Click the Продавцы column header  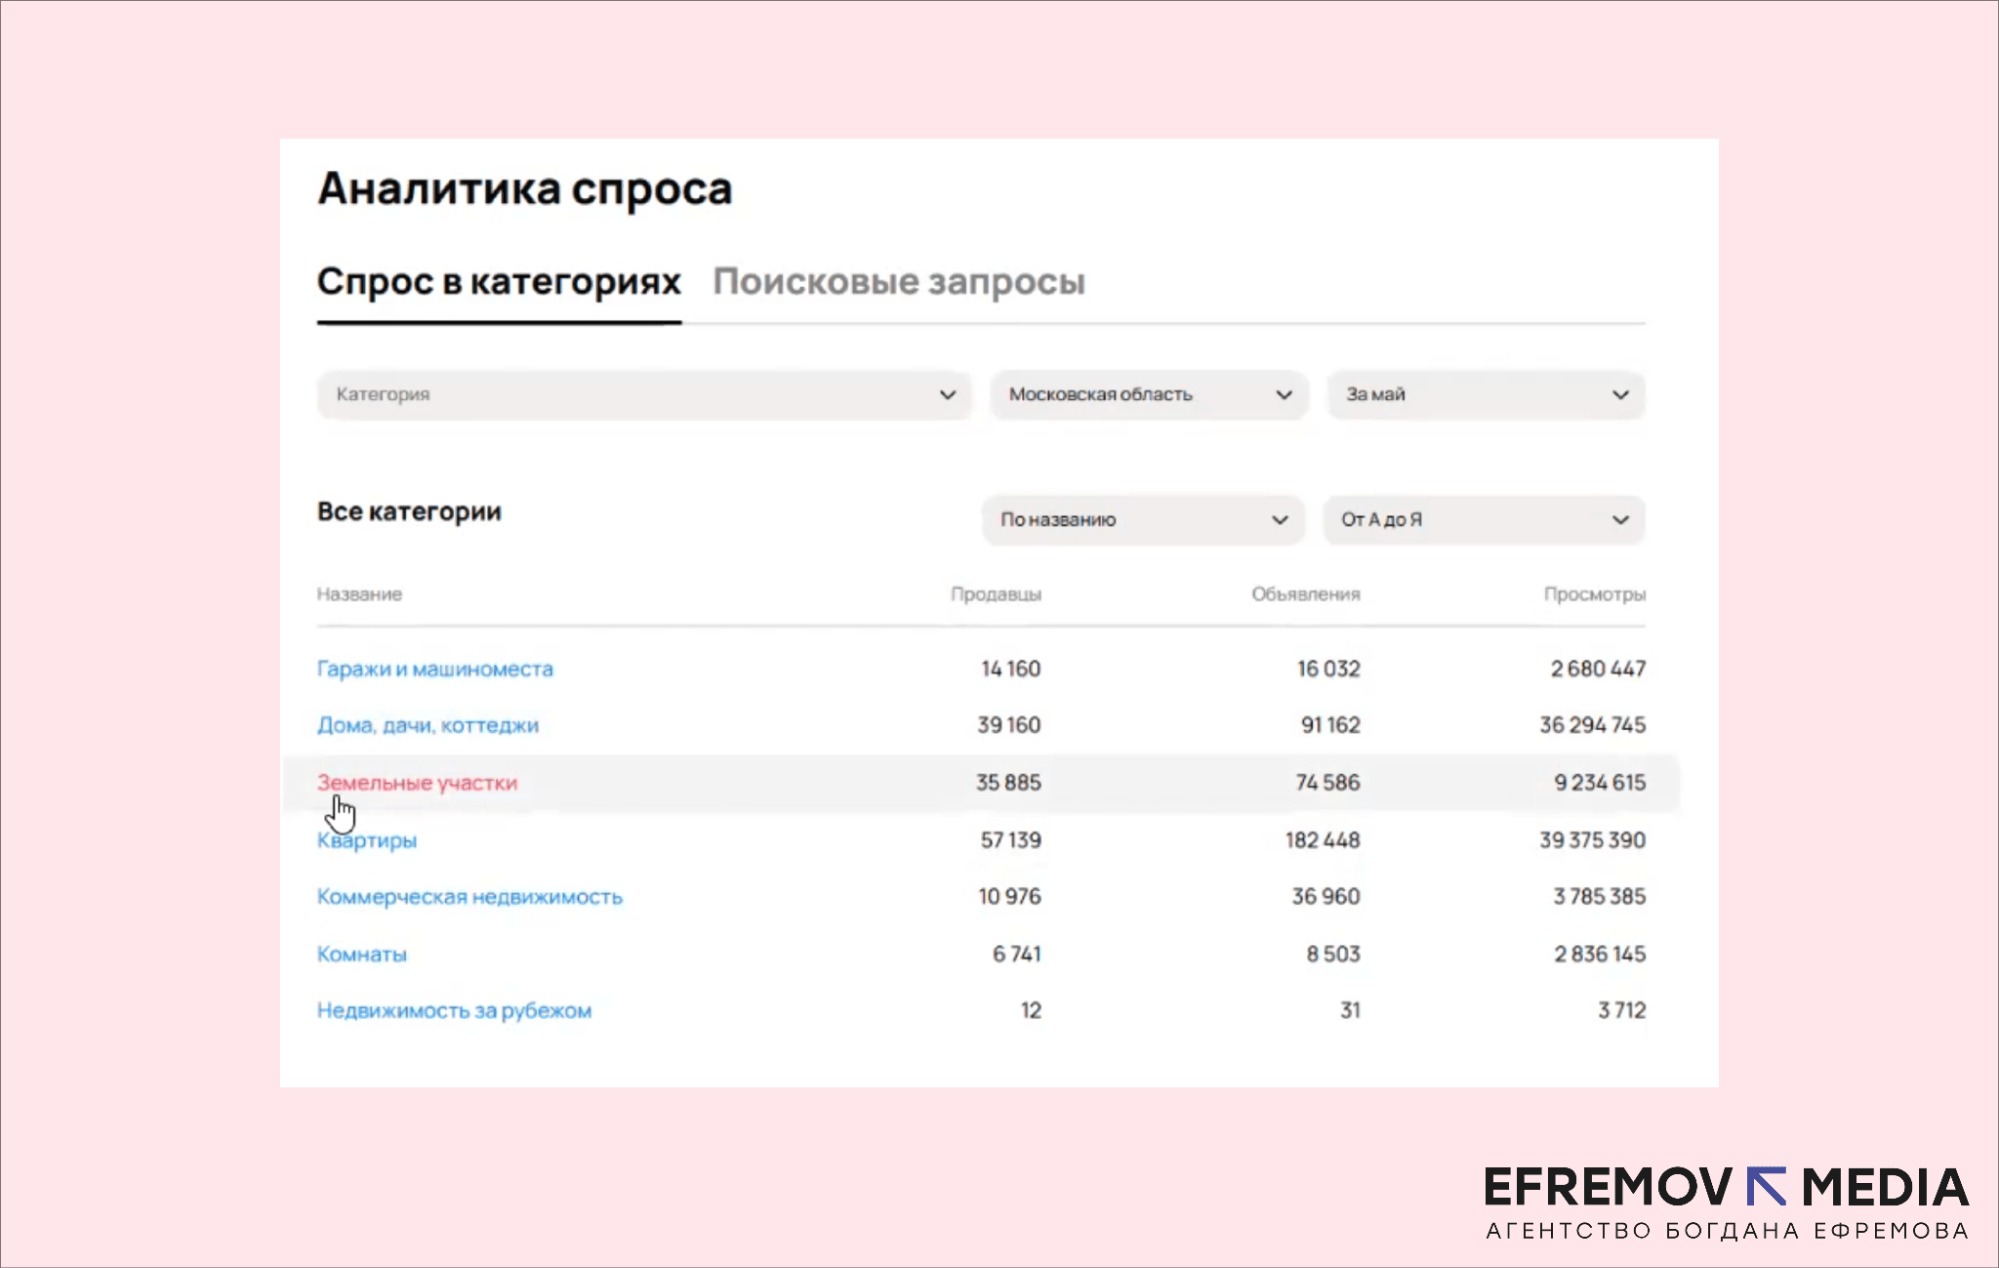995,594
